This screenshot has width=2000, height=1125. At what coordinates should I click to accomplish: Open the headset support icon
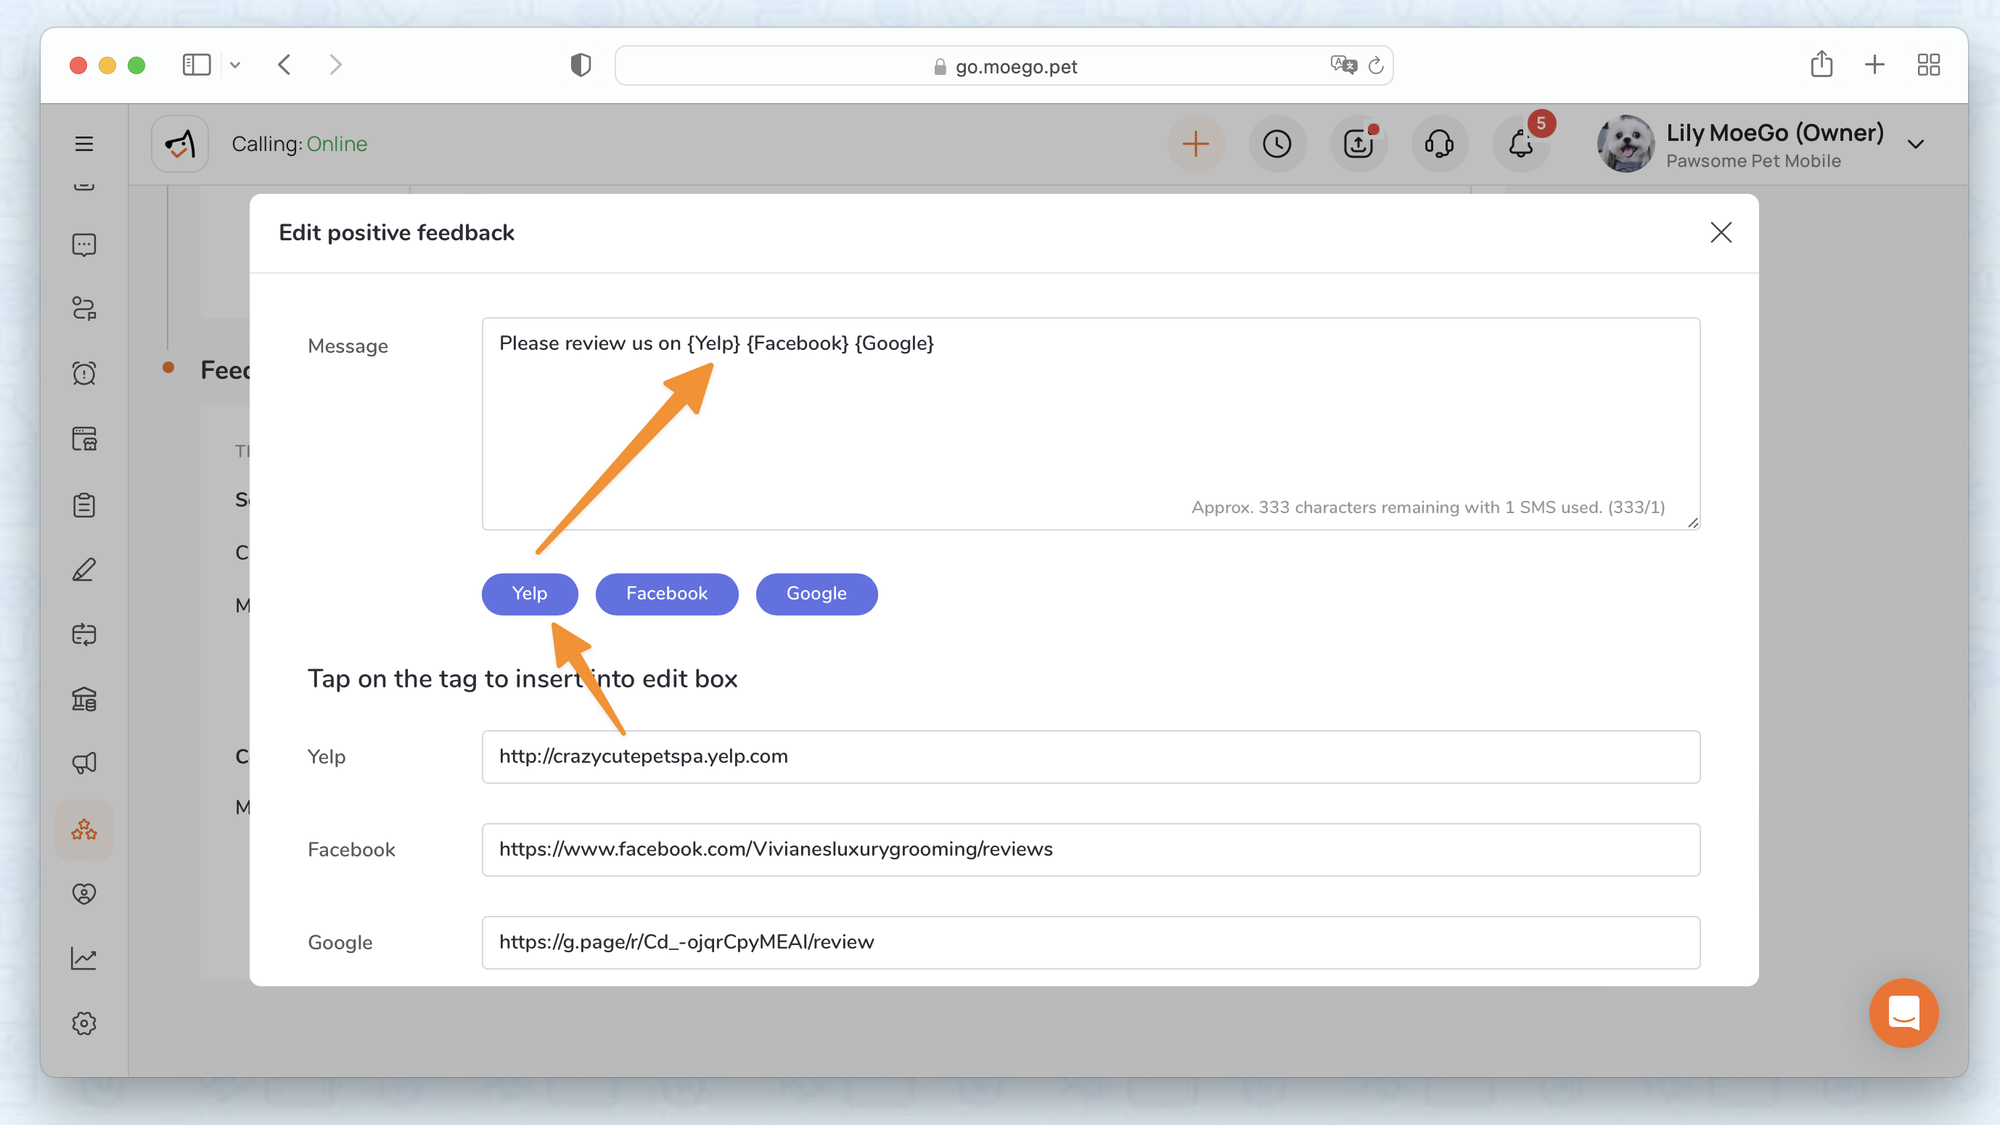[1439, 144]
